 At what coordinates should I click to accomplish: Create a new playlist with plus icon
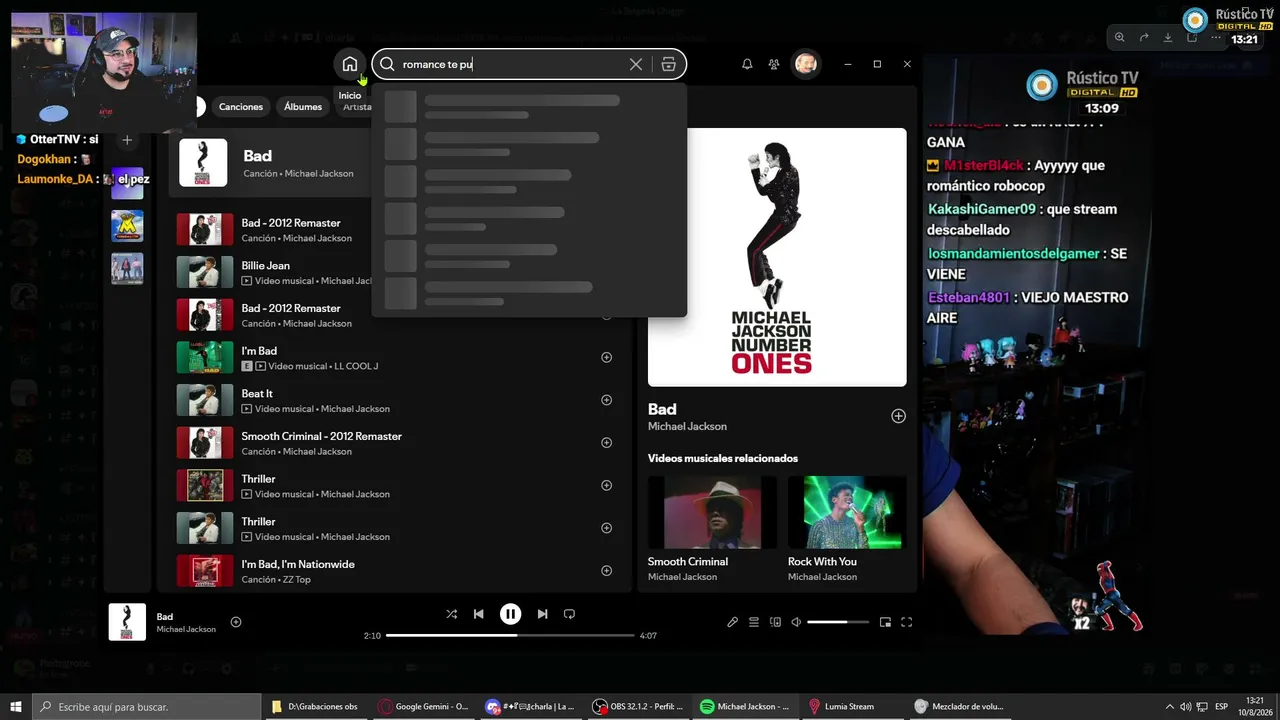pyautogui.click(x=127, y=140)
